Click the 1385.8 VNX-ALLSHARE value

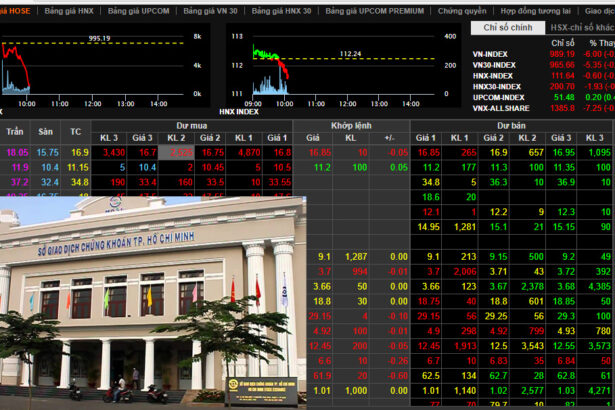tap(562, 108)
